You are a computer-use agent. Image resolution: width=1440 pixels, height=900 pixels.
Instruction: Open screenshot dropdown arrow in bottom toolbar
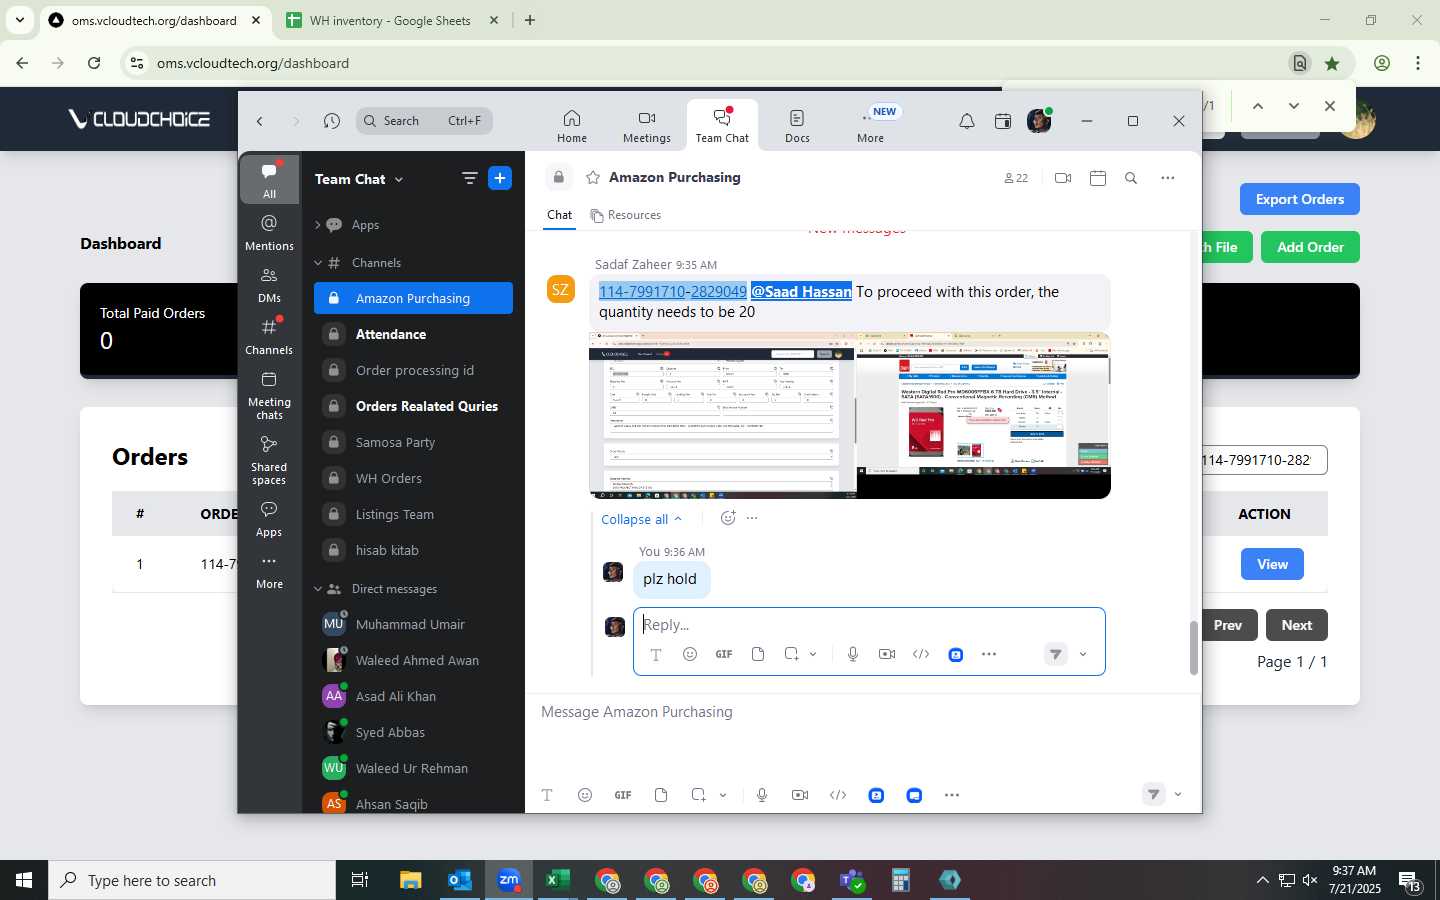(x=723, y=795)
